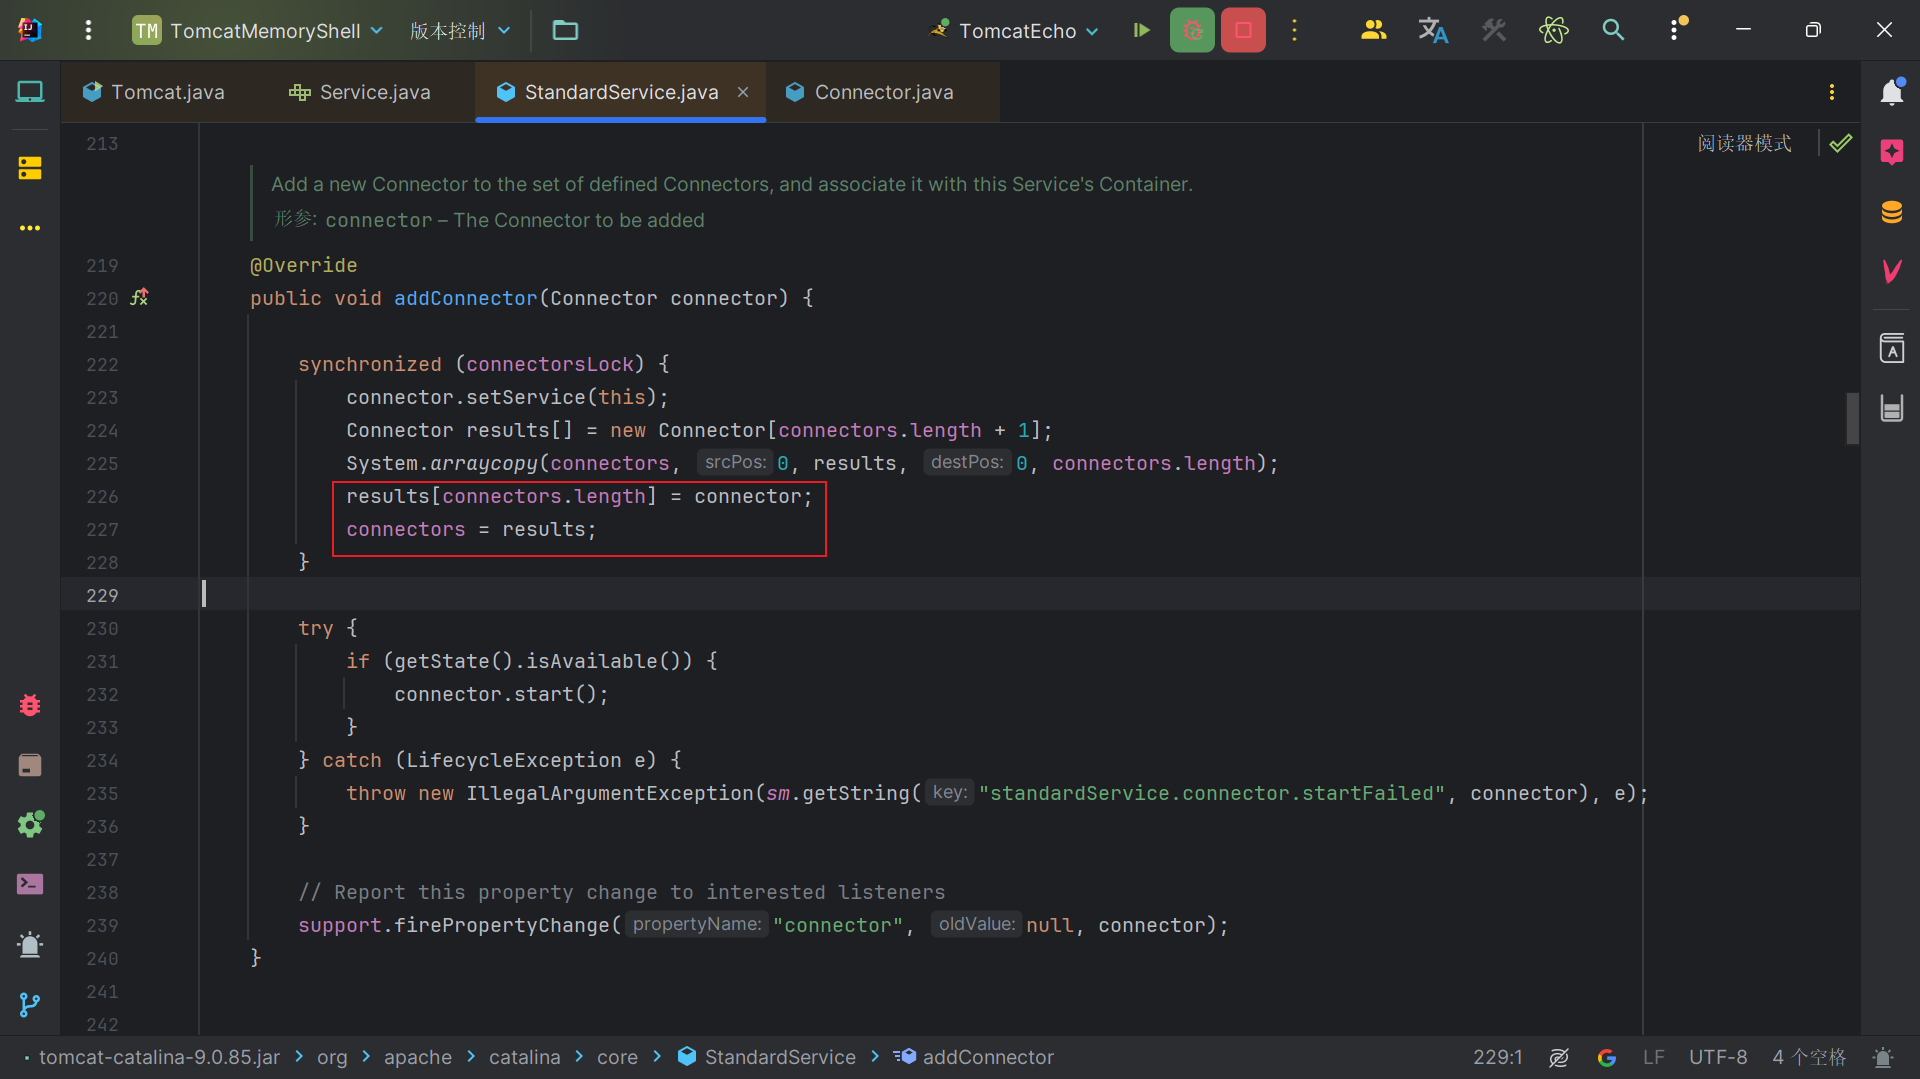Click the Google icon in status bar
The height and width of the screenshot is (1079, 1920).
click(1607, 1057)
